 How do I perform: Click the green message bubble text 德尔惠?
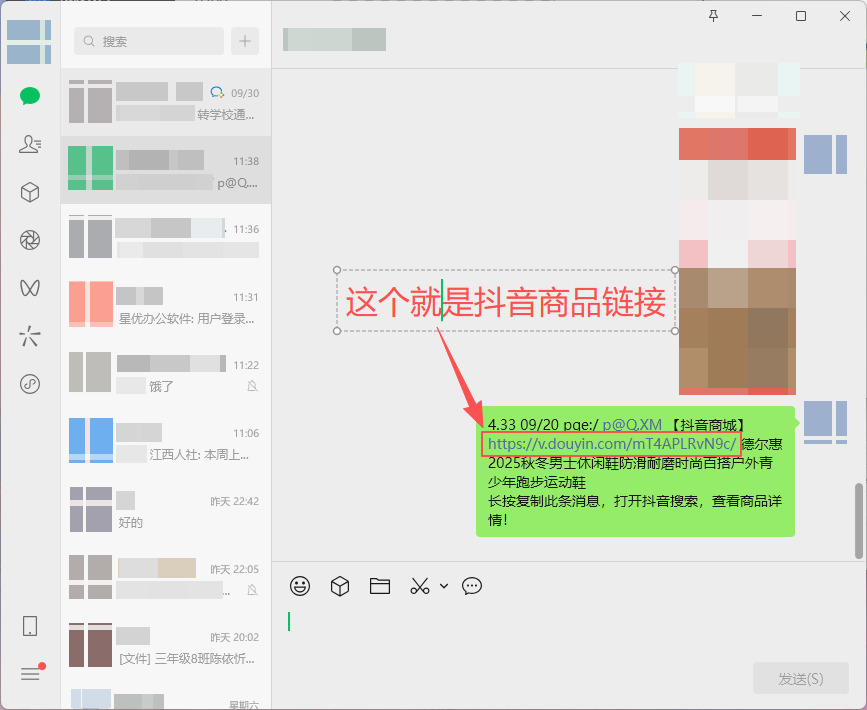(x=762, y=444)
